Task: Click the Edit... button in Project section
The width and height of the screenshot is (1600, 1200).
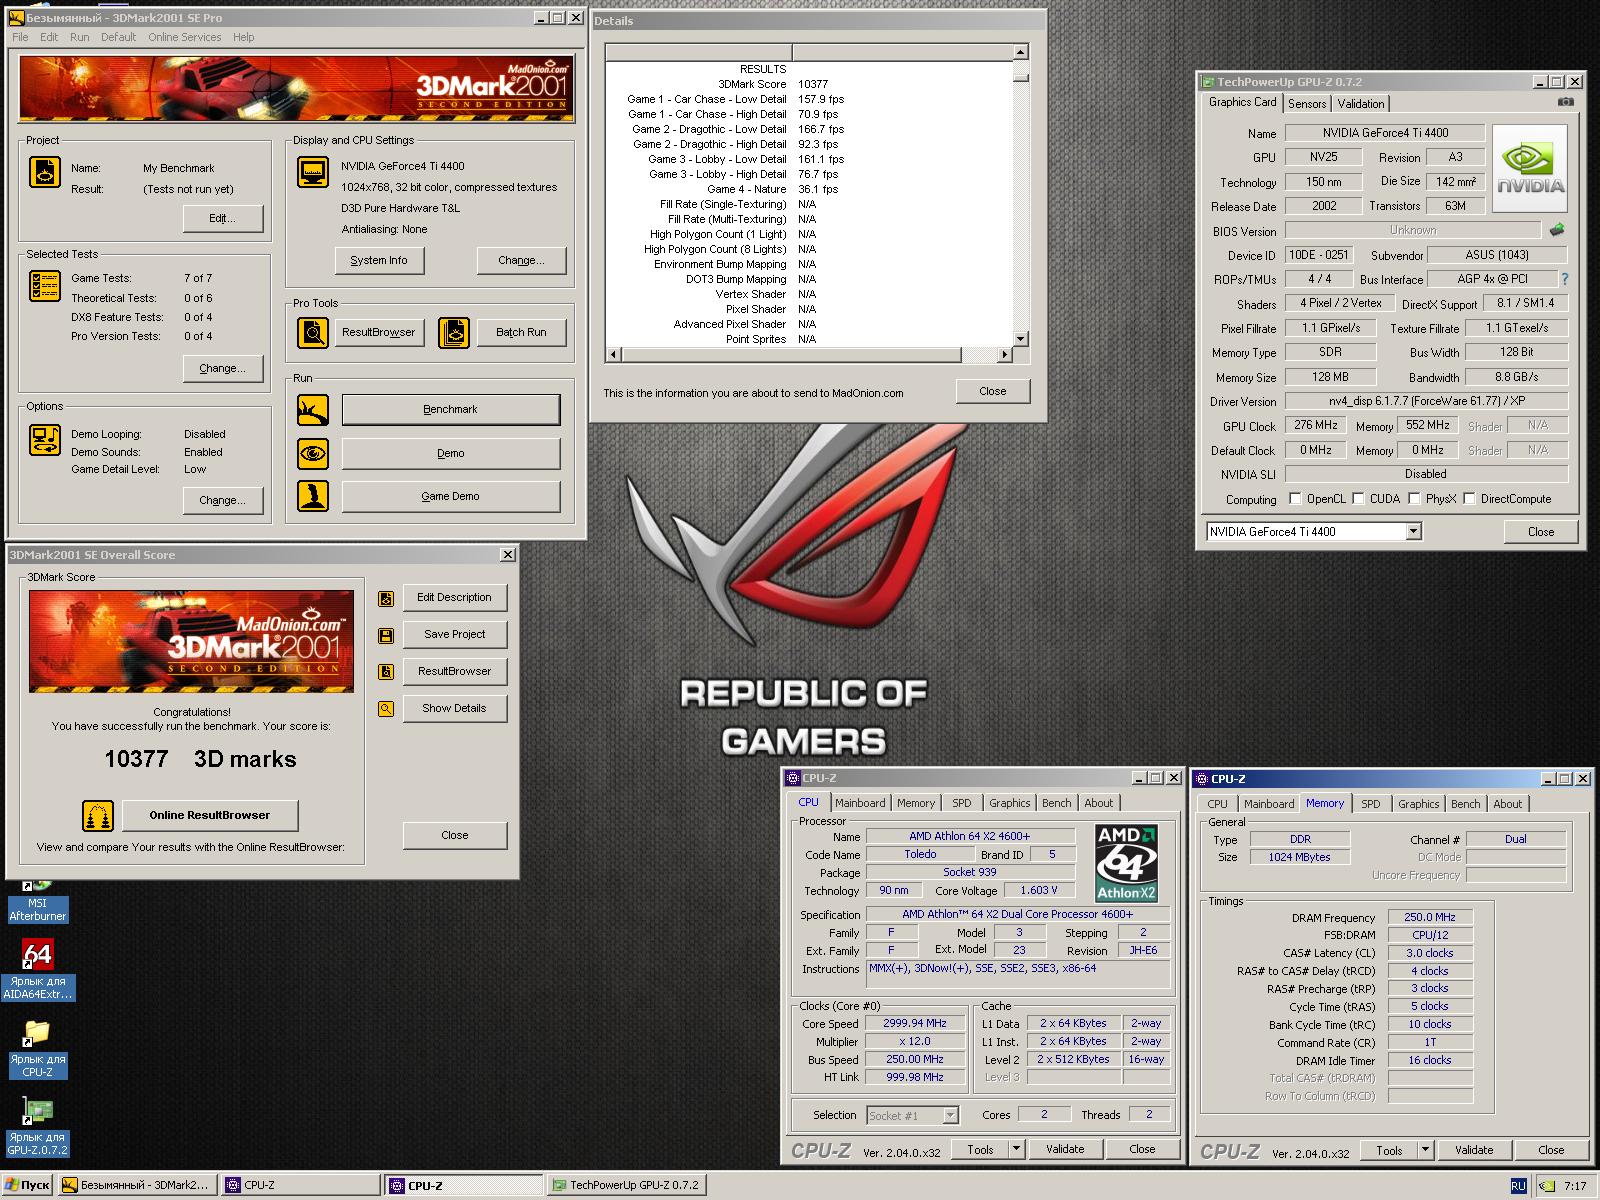Action: click(x=223, y=218)
